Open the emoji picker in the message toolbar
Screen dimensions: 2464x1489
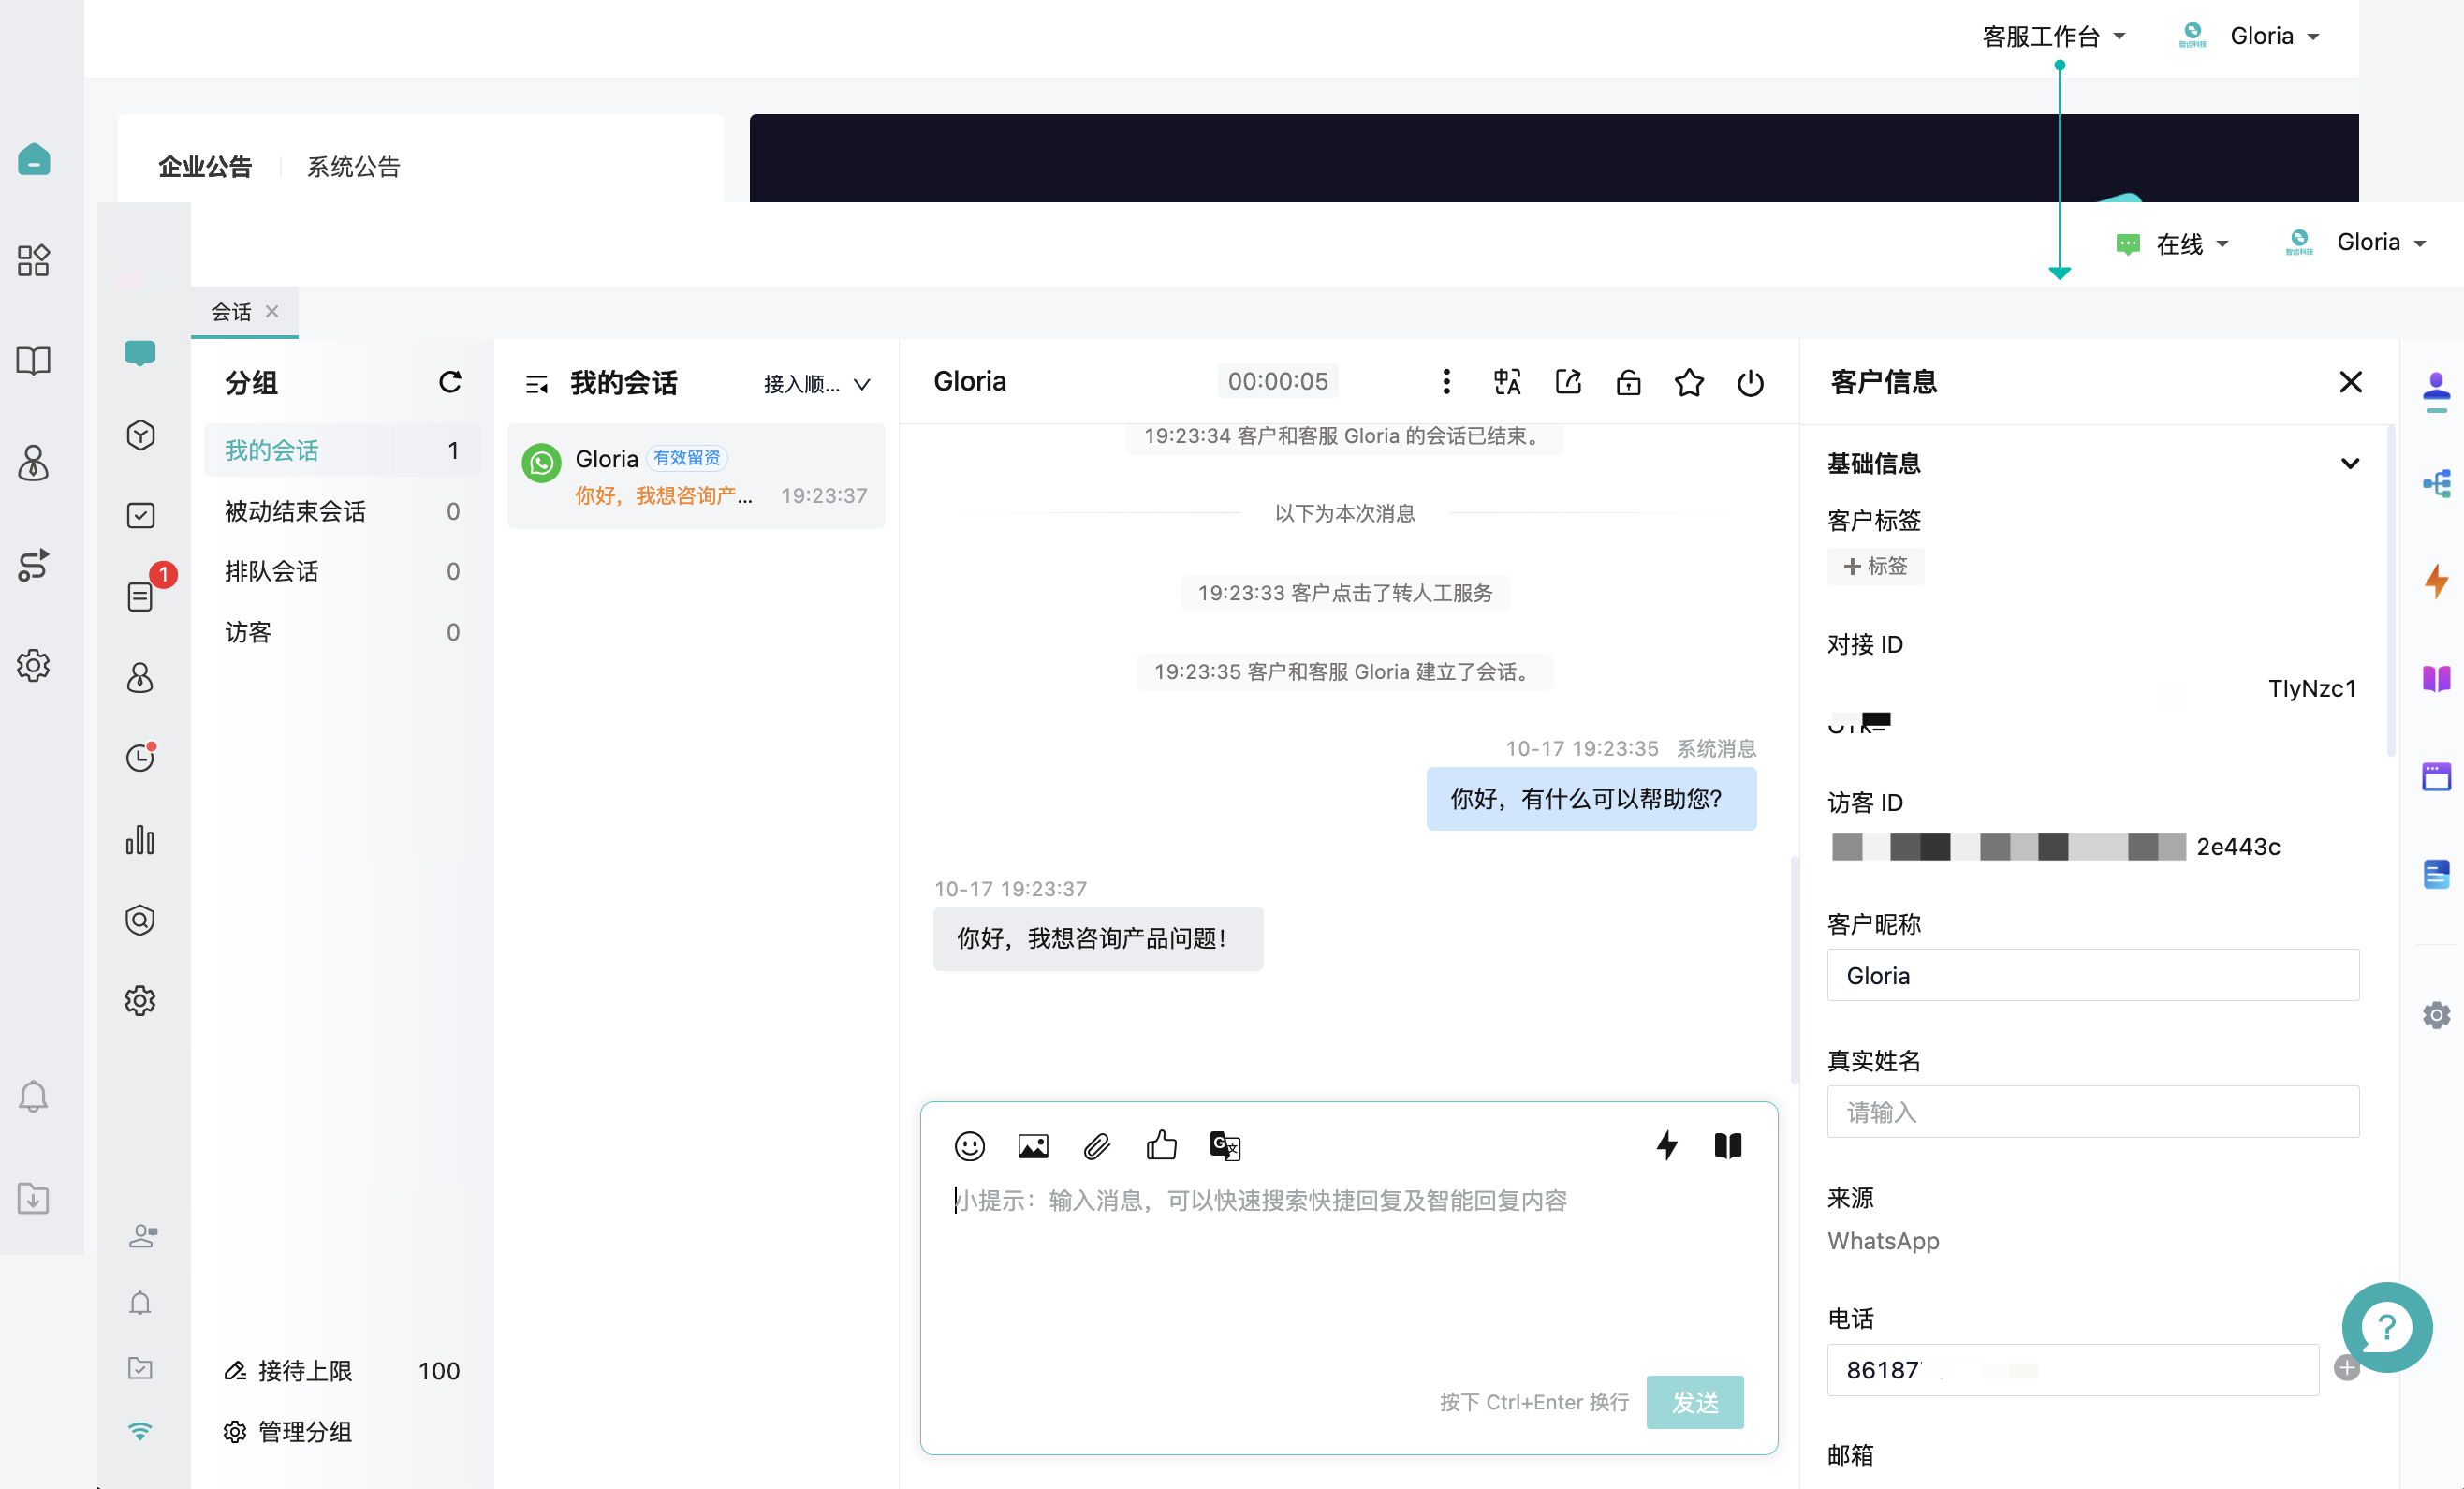[x=969, y=1146]
